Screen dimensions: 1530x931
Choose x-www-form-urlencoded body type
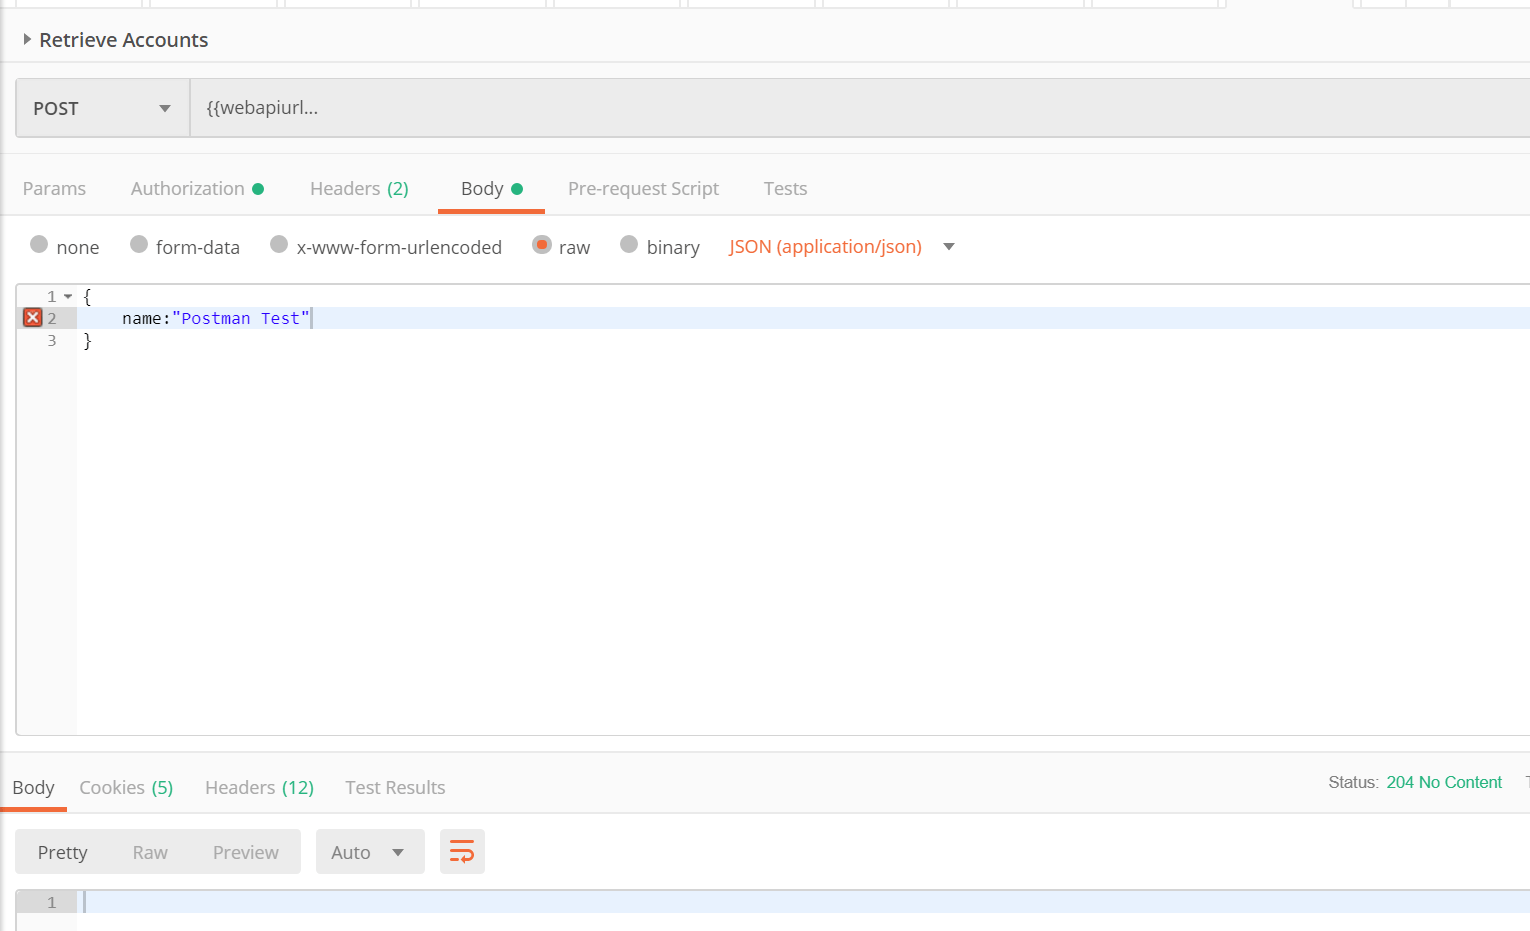click(279, 245)
